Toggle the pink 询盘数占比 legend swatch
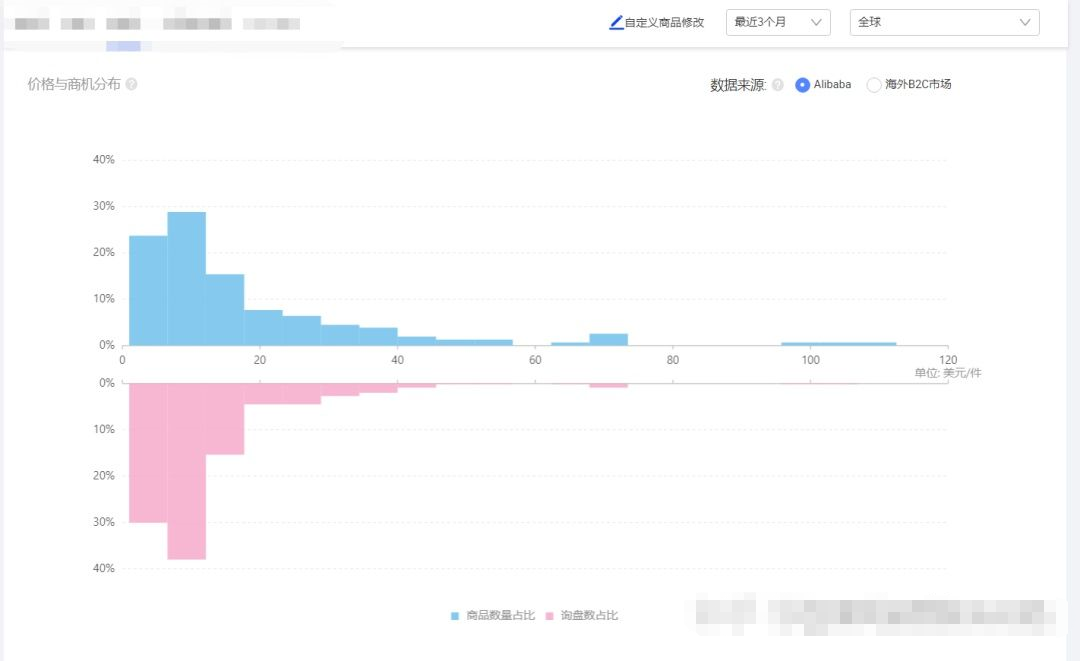Image resolution: width=1080 pixels, height=661 pixels. tap(550, 616)
